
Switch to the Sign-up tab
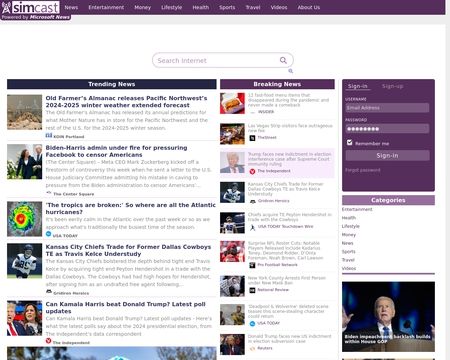[x=393, y=86]
